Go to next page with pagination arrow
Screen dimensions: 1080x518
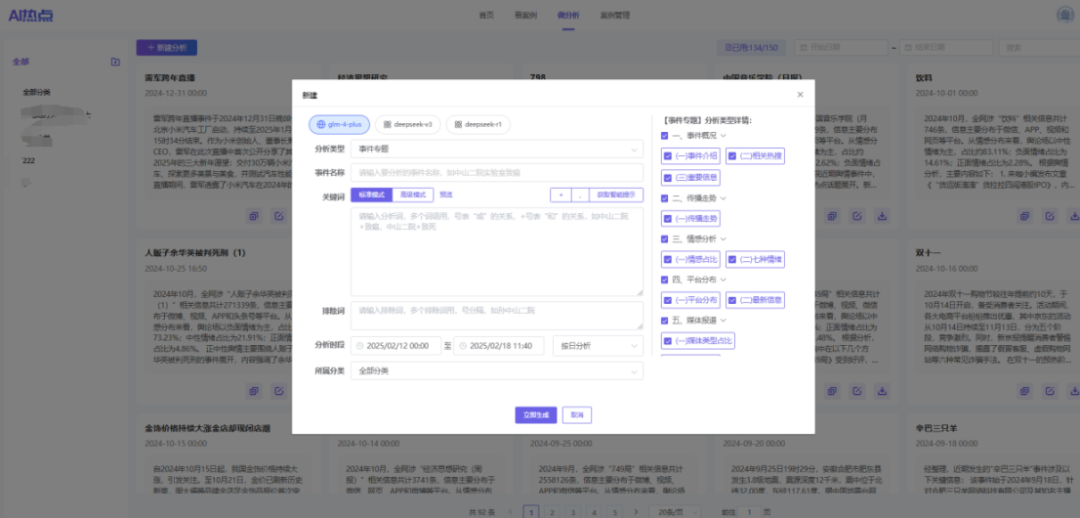(x=635, y=512)
